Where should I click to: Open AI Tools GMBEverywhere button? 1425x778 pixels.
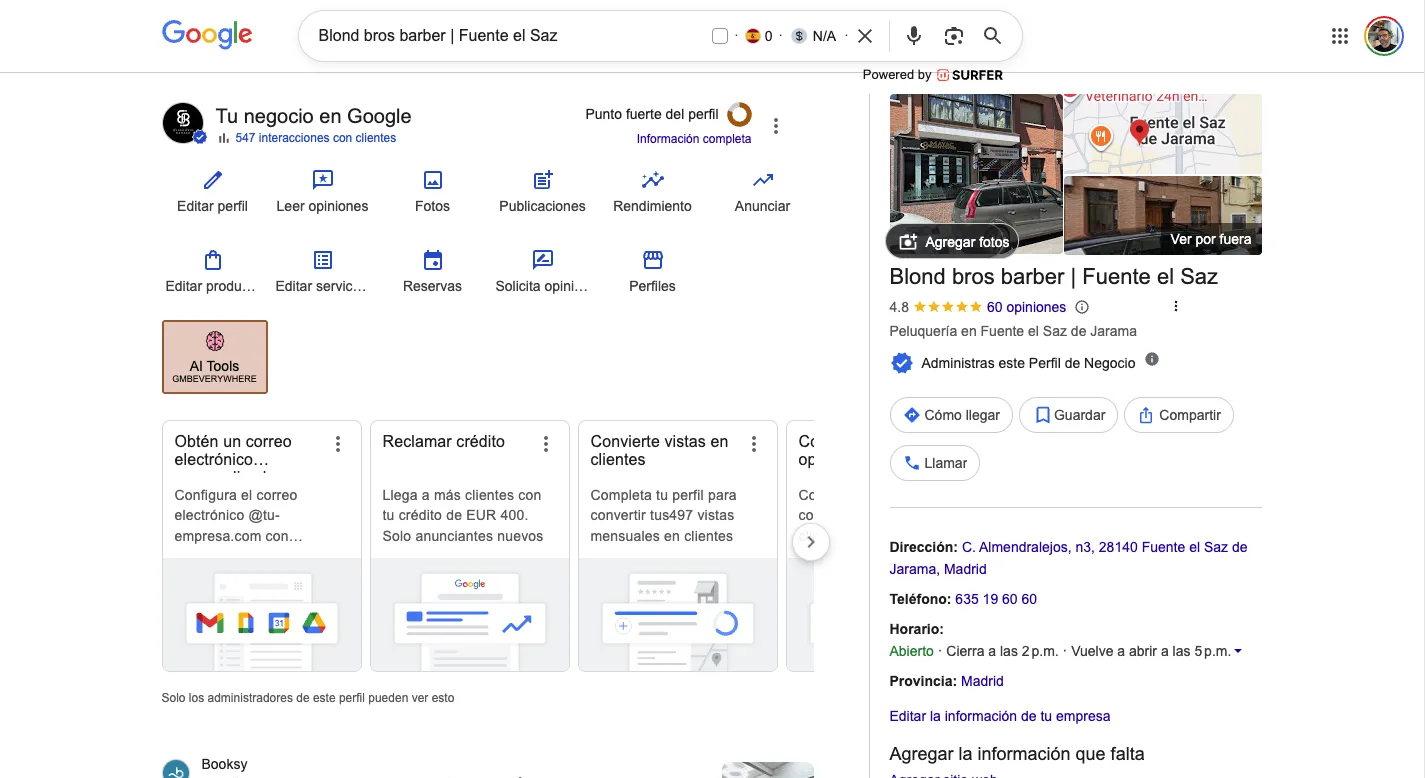point(215,357)
